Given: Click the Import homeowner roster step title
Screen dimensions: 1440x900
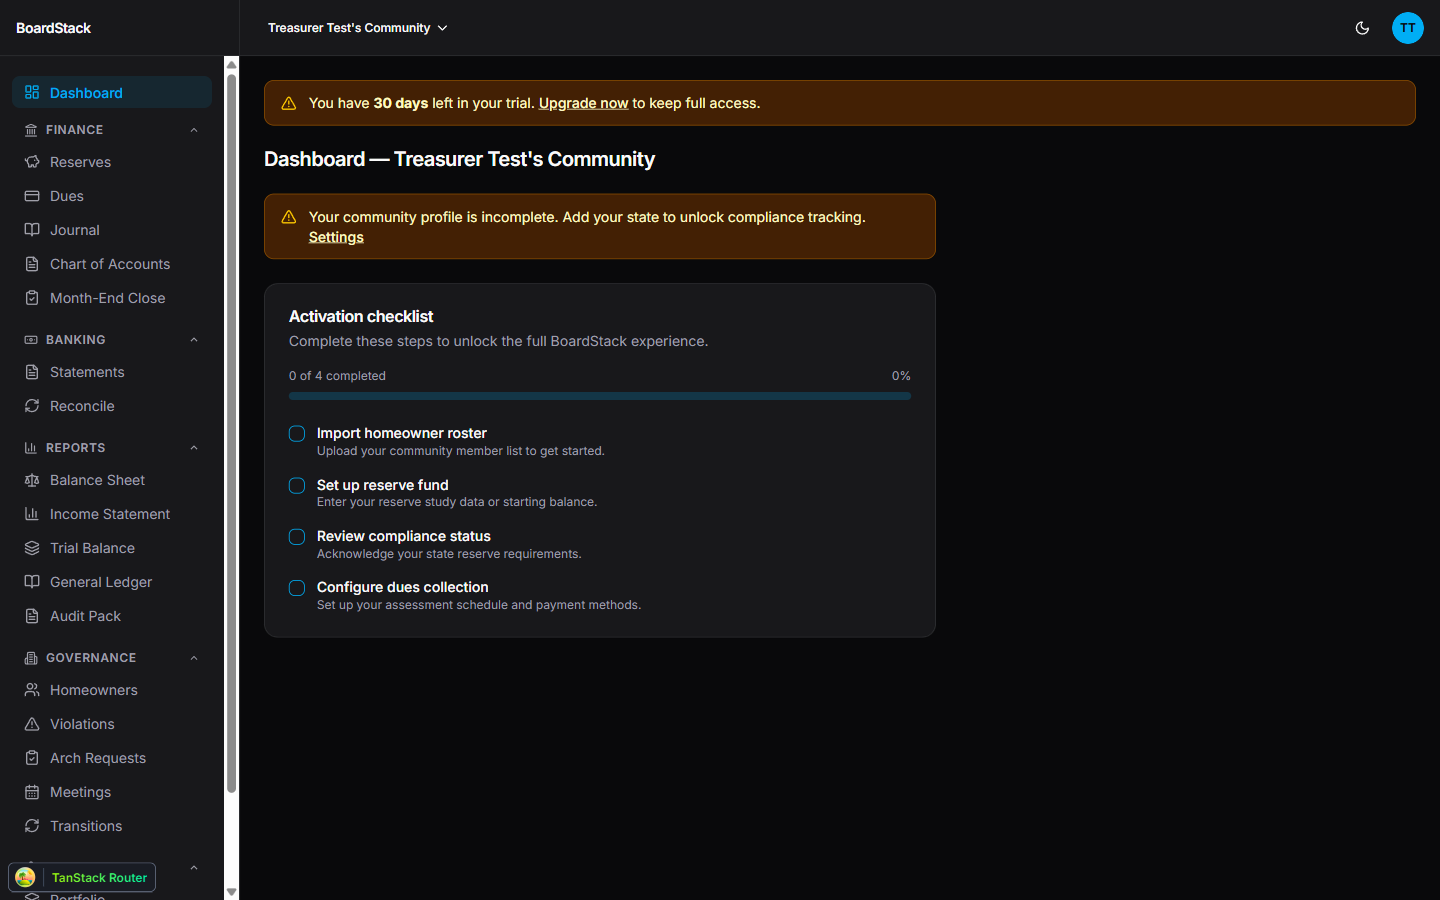Looking at the screenshot, I should pos(402,433).
